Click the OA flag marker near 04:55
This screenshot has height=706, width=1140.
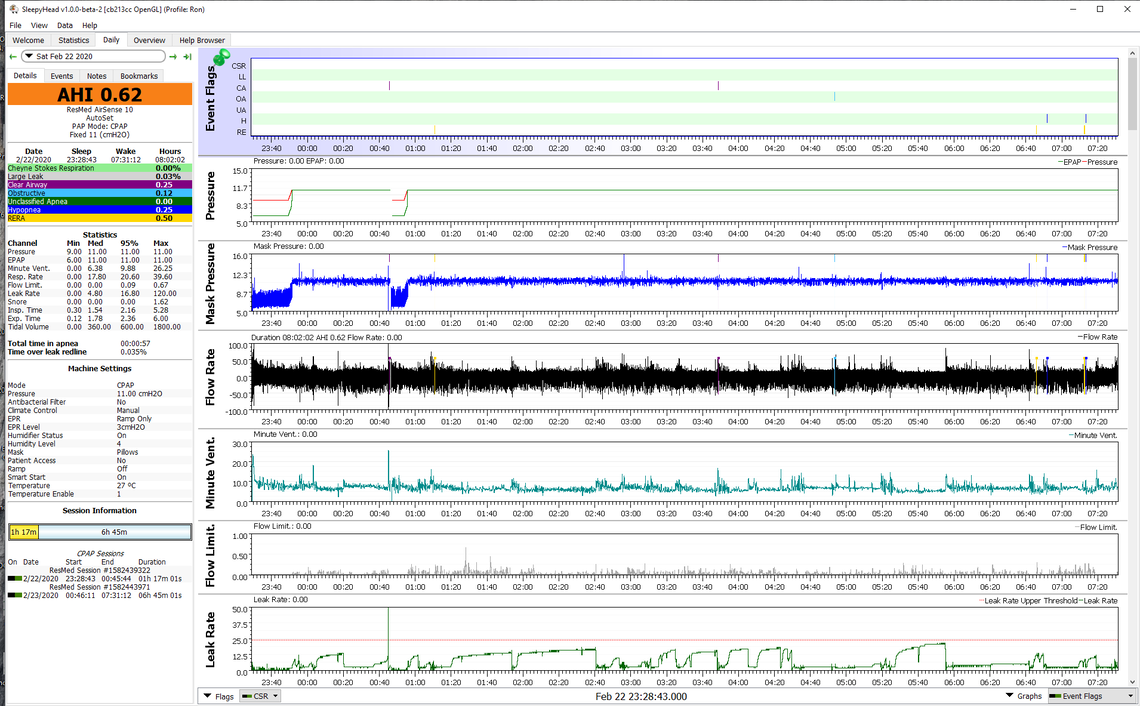[834, 97]
